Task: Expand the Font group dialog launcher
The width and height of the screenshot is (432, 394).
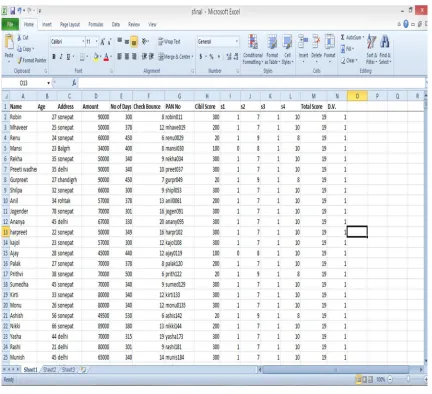Action: pos(112,71)
